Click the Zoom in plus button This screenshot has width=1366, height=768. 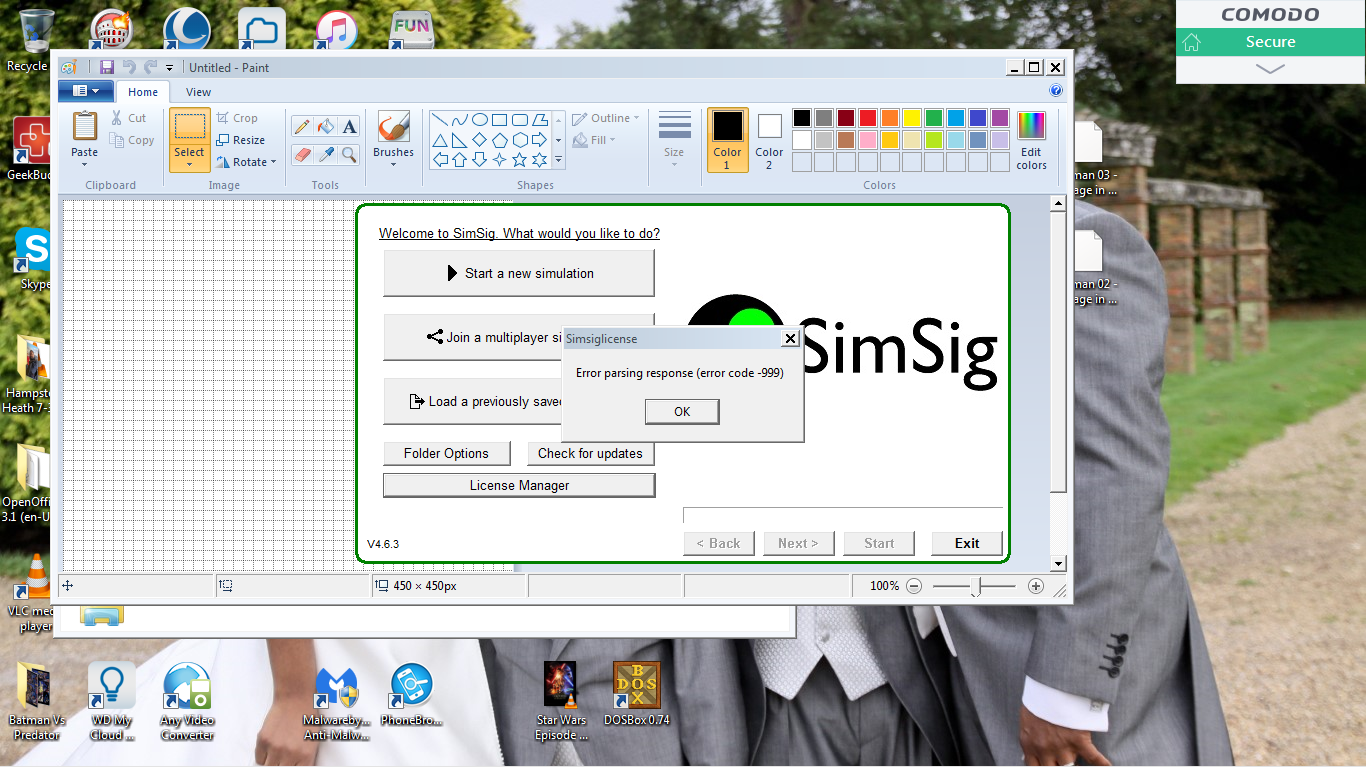tap(1036, 587)
